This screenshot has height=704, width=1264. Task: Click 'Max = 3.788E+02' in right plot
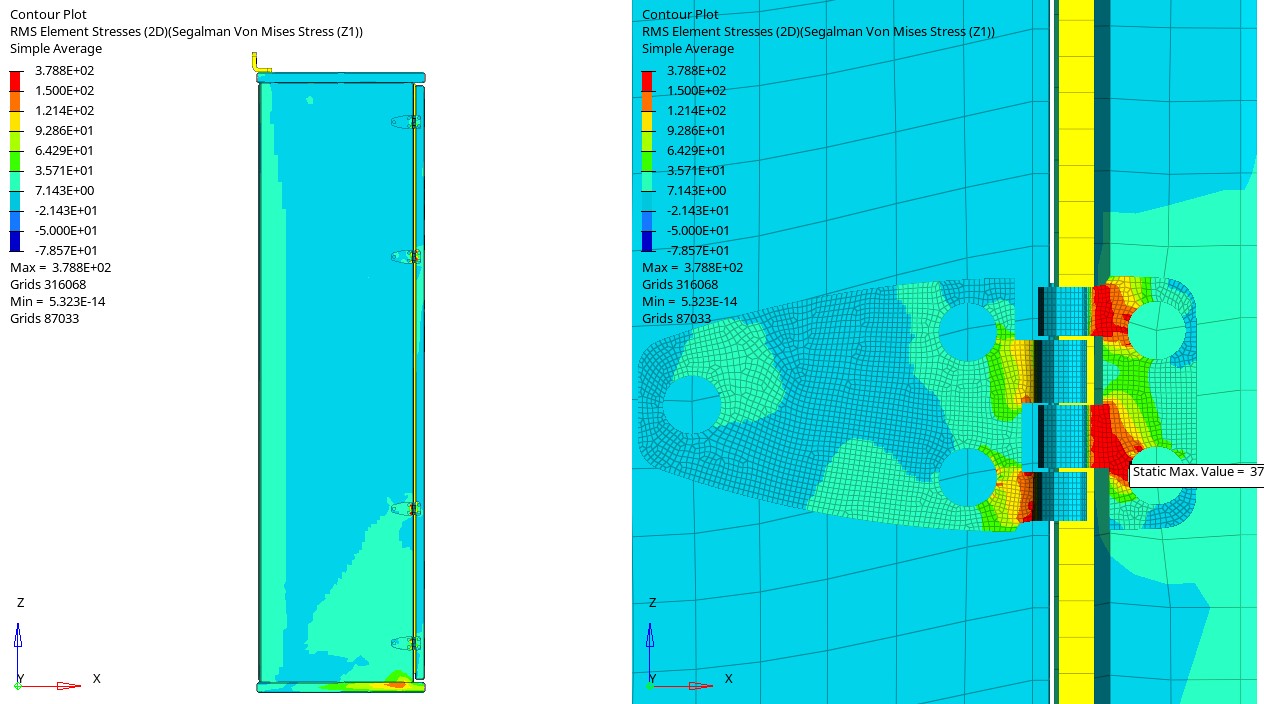click(x=692, y=268)
